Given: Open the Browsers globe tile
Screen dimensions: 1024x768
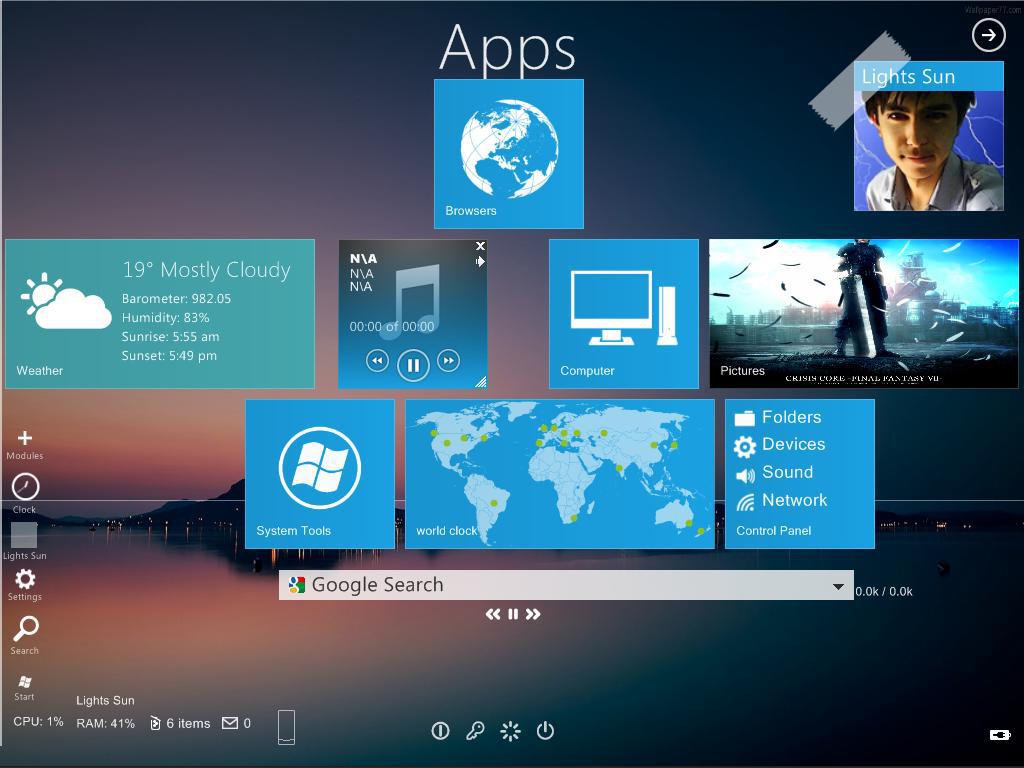Looking at the screenshot, I should 509,154.
